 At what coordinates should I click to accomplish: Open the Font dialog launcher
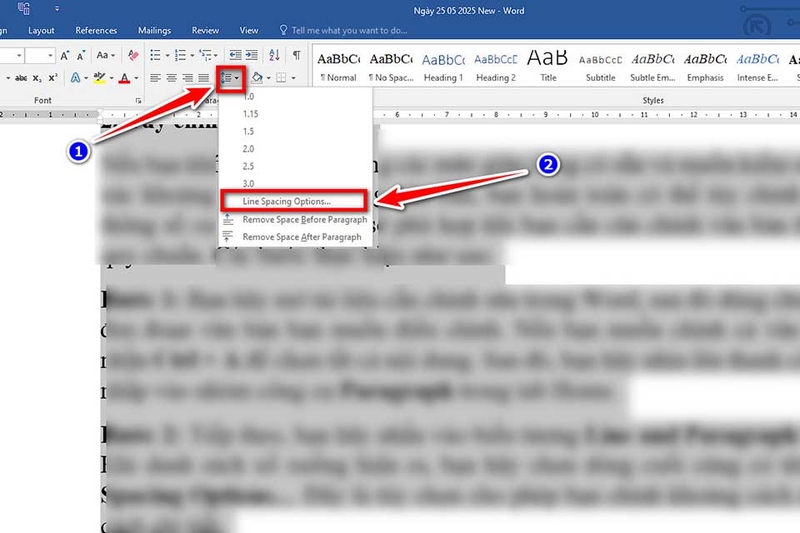[x=138, y=101]
